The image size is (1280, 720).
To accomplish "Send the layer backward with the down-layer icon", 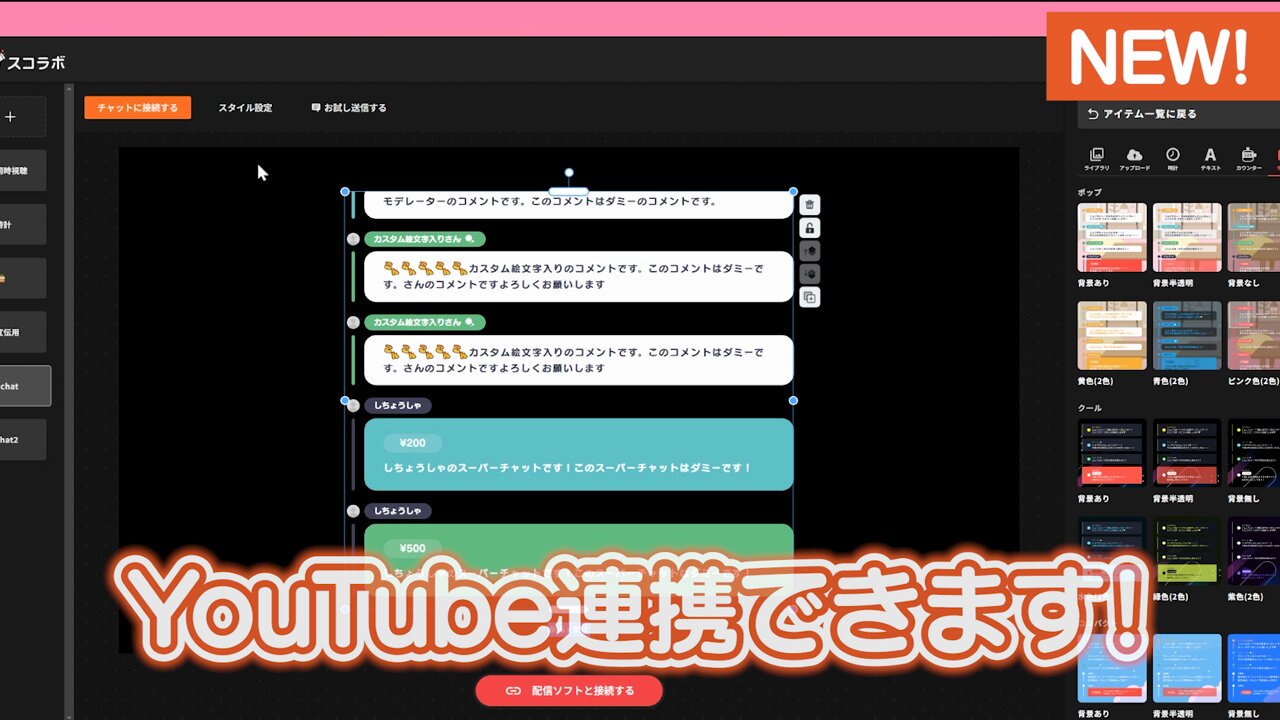I will click(810, 274).
